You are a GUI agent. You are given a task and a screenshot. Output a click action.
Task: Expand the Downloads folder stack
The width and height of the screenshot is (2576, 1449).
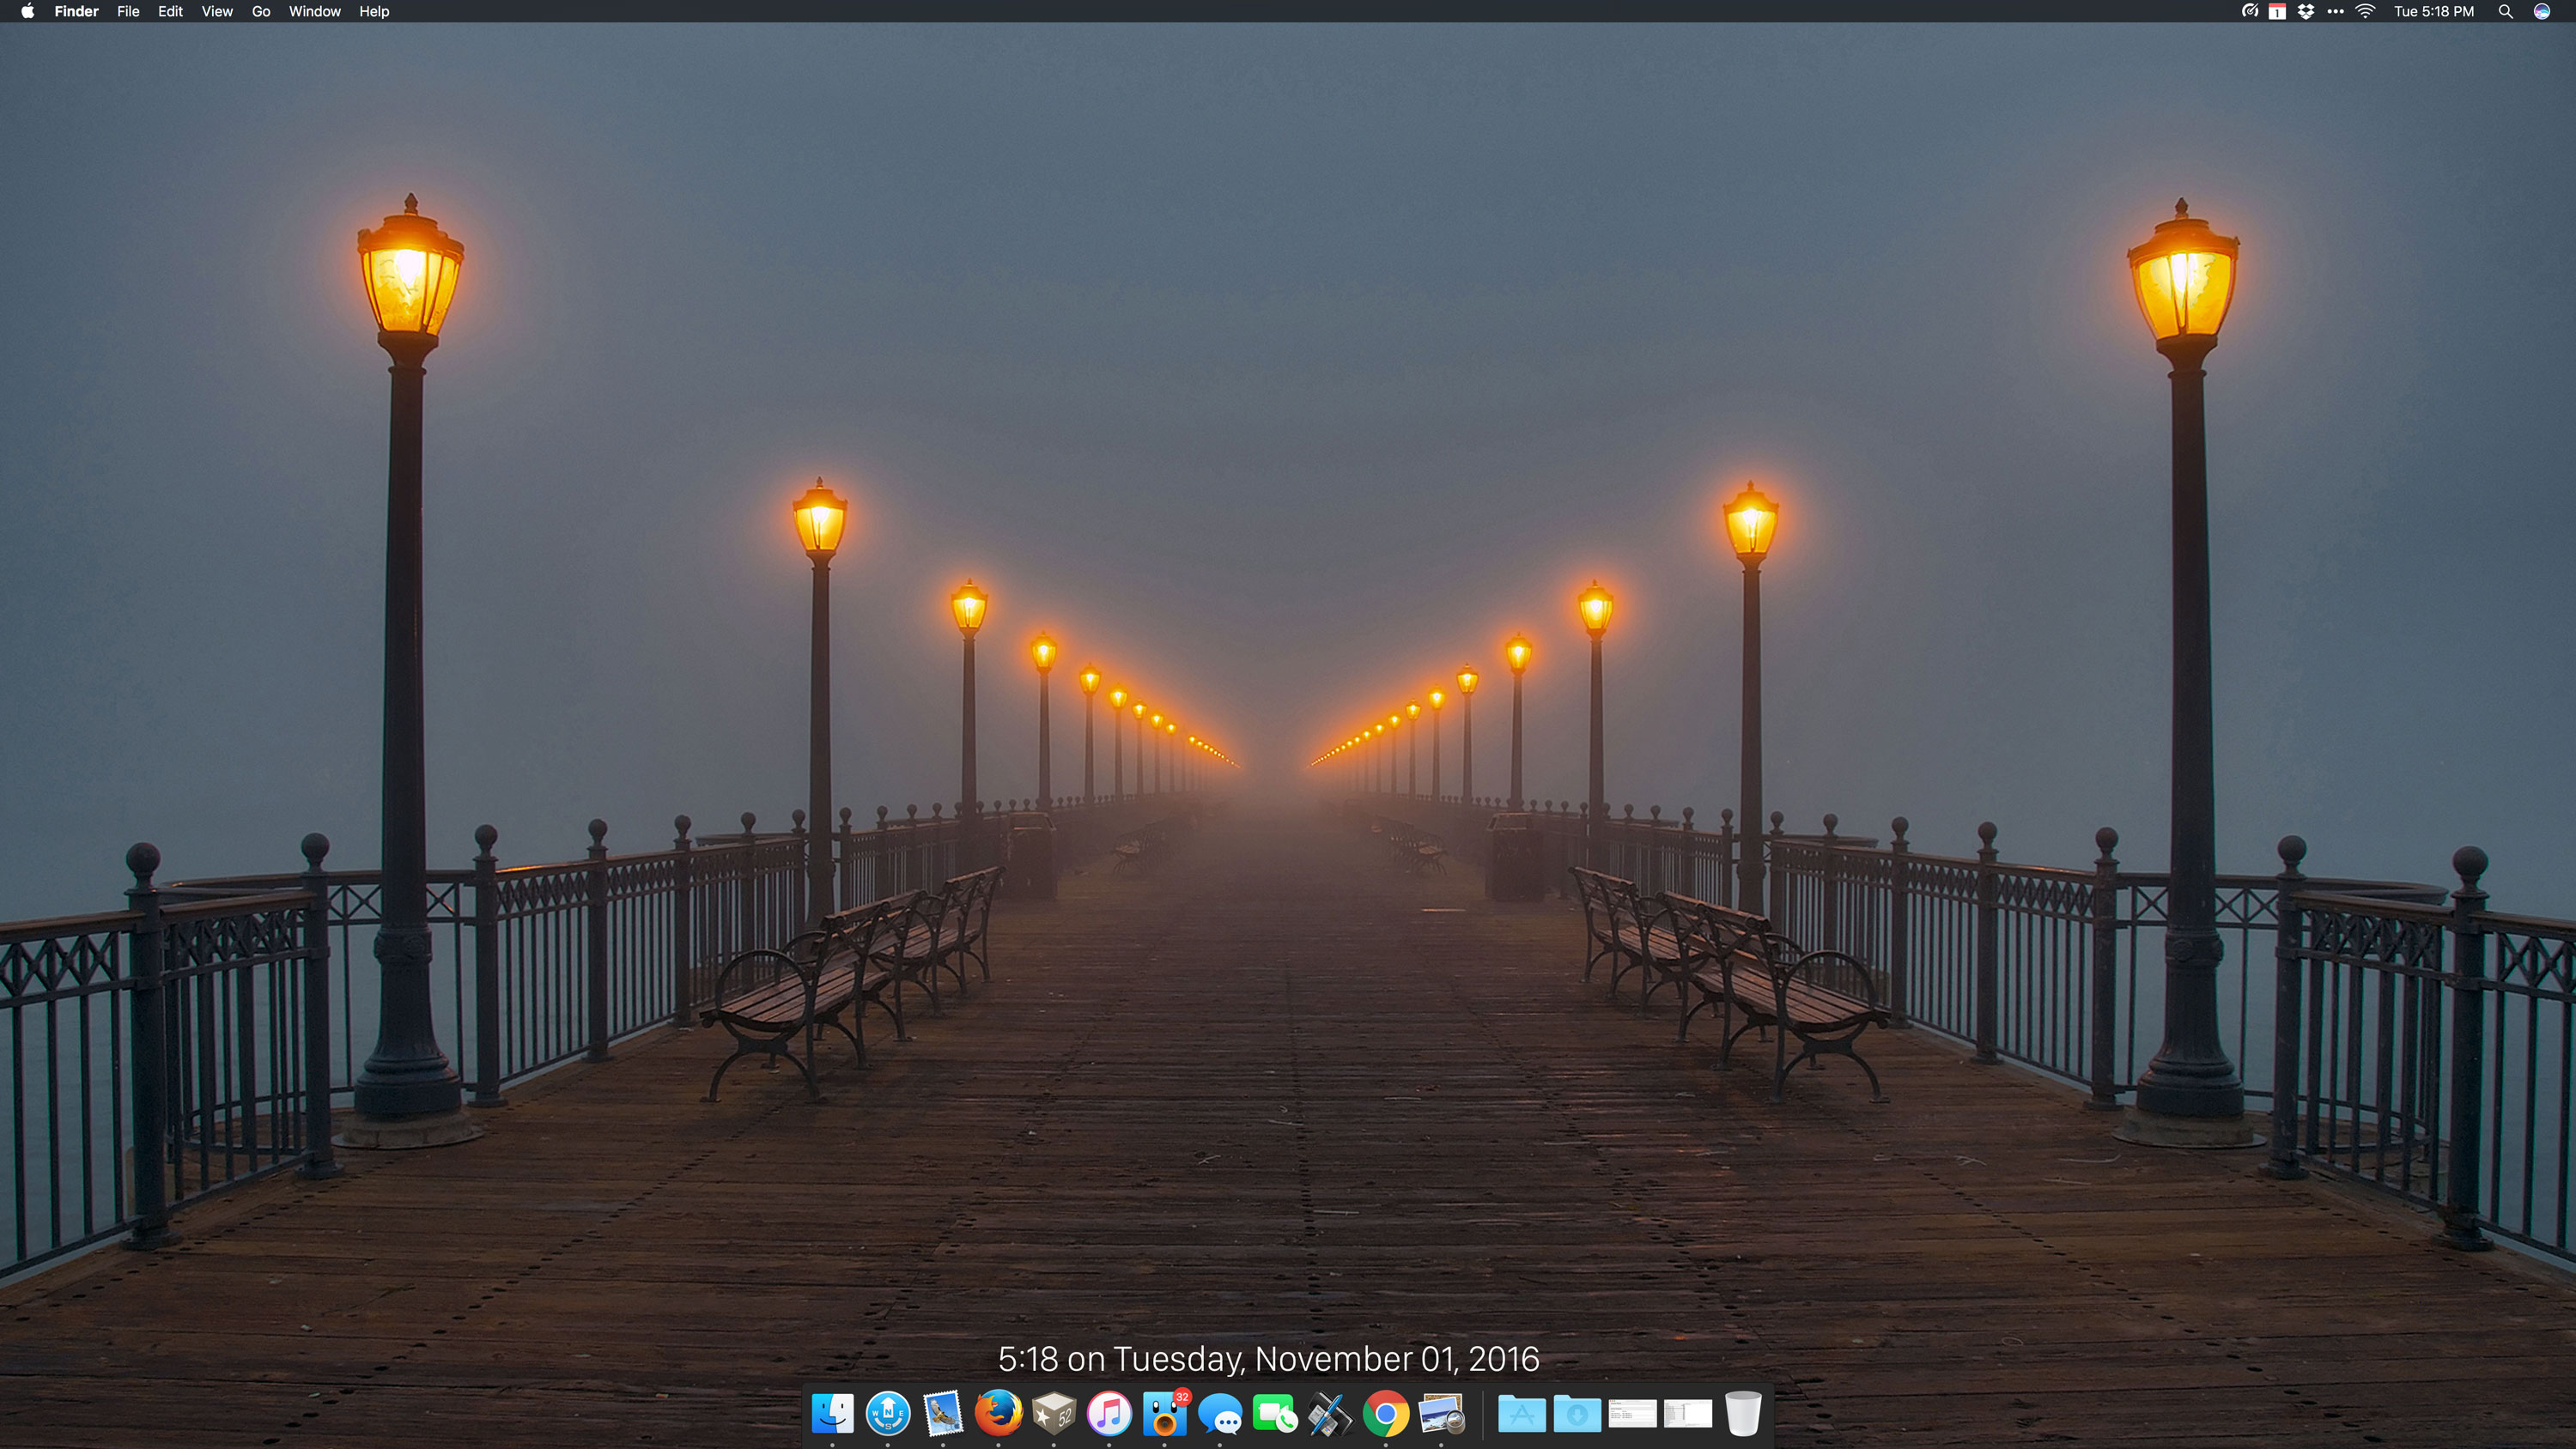[1577, 1414]
